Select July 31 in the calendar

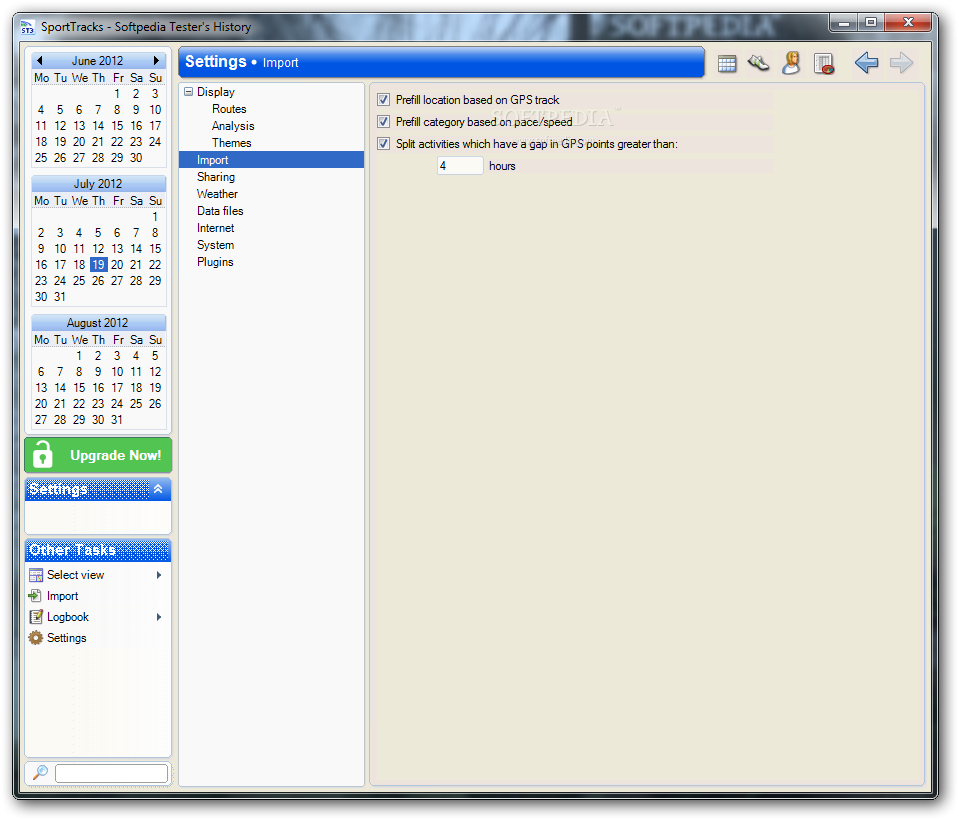coord(60,297)
